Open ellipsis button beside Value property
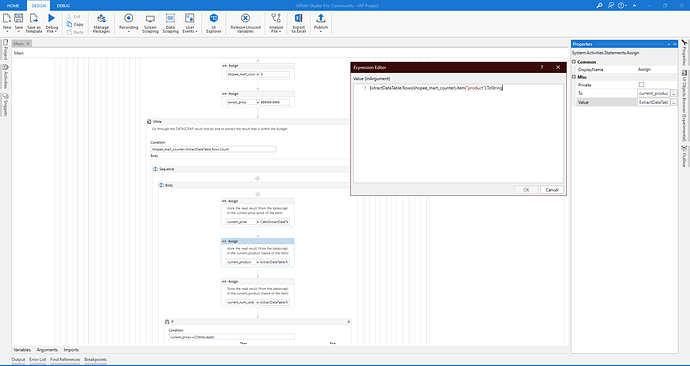The height and width of the screenshot is (366, 690). click(x=674, y=102)
